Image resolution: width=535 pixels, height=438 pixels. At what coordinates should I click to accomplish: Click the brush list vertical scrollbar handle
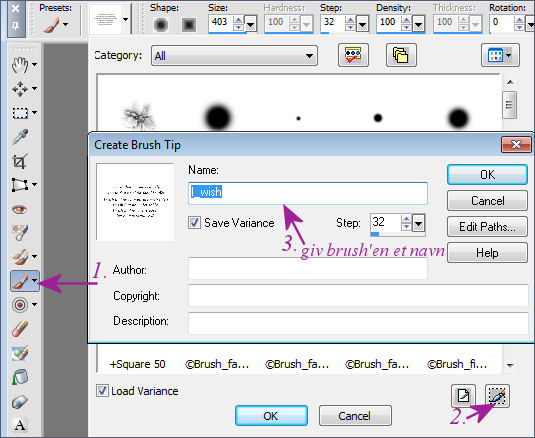(509, 105)
